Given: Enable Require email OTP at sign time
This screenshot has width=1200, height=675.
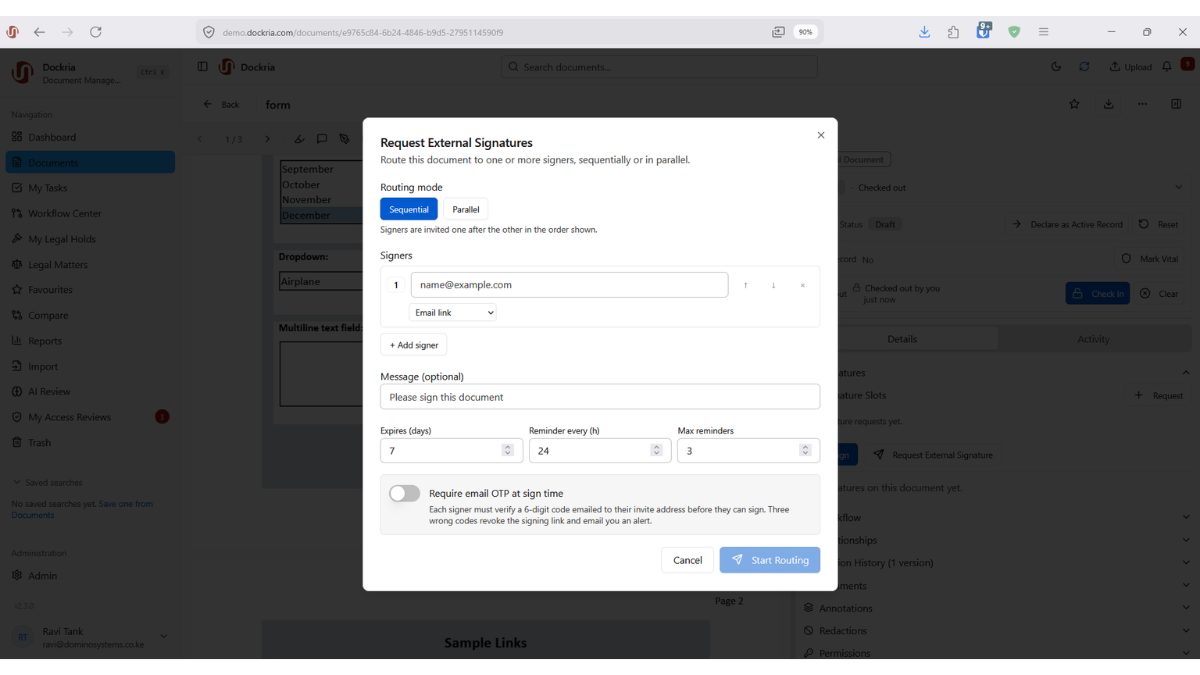Looking at the screenshot, I should pos(405,493).
